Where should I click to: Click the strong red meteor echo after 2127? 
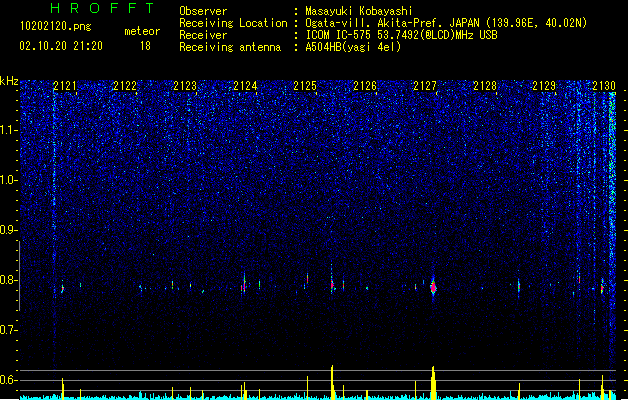coord(433,287)
